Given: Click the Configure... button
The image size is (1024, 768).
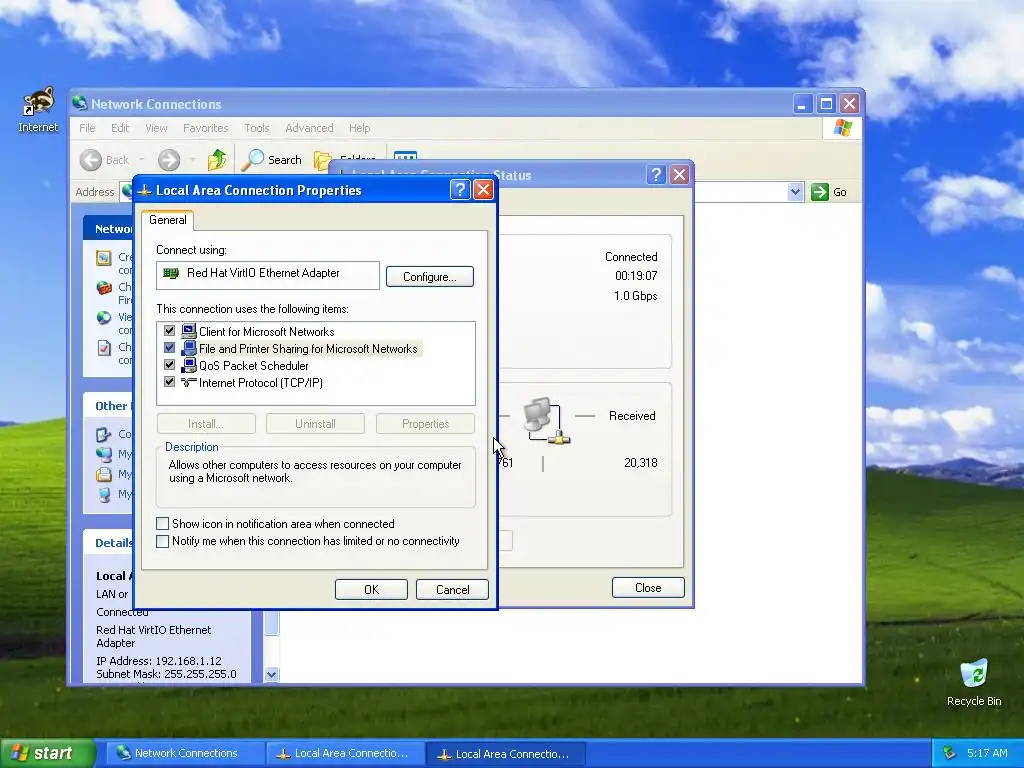Looking at the screenshot, I should 430,277.
